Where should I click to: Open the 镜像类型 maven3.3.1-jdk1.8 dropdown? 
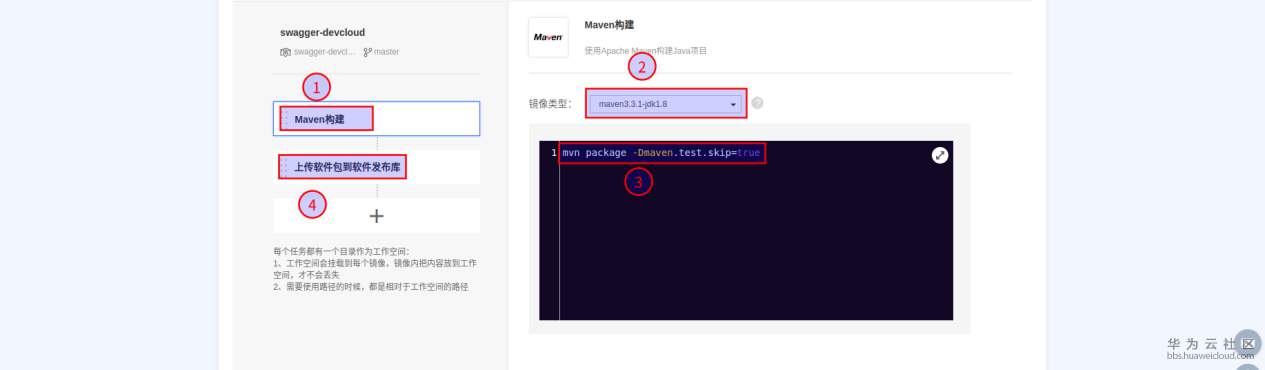666,103
